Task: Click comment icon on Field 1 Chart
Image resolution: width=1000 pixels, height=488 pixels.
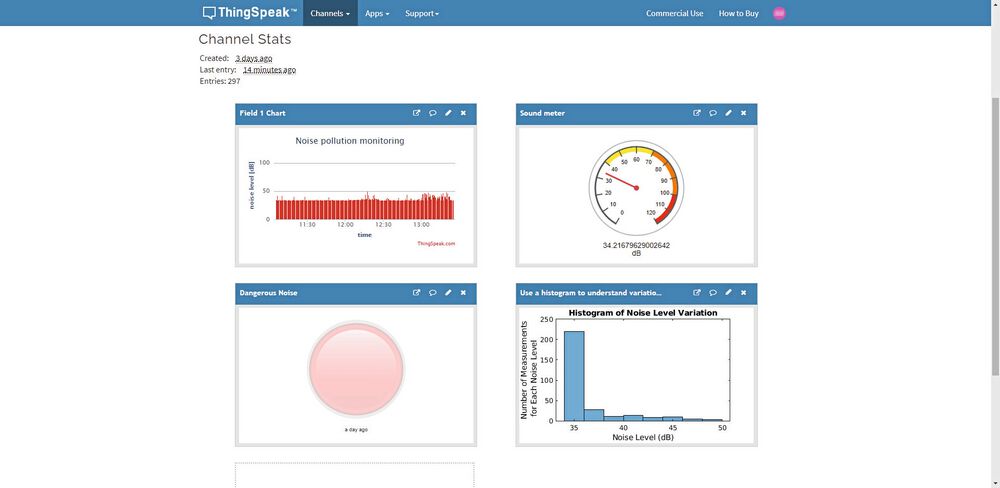Action: 433,113
